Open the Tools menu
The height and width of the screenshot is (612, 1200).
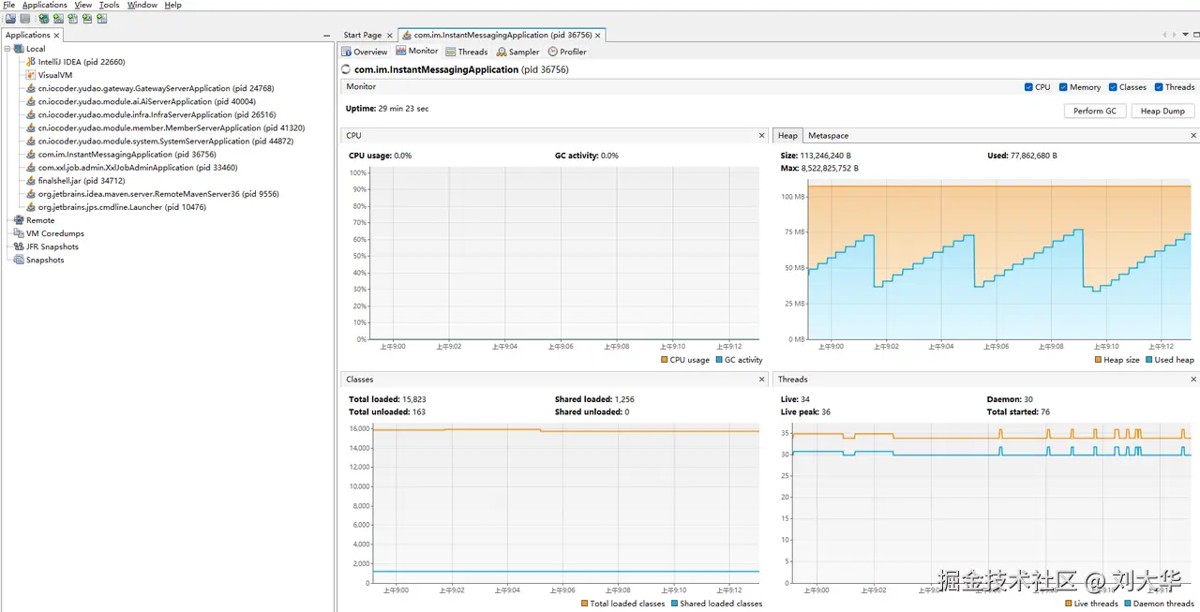(x=109, y=5)
